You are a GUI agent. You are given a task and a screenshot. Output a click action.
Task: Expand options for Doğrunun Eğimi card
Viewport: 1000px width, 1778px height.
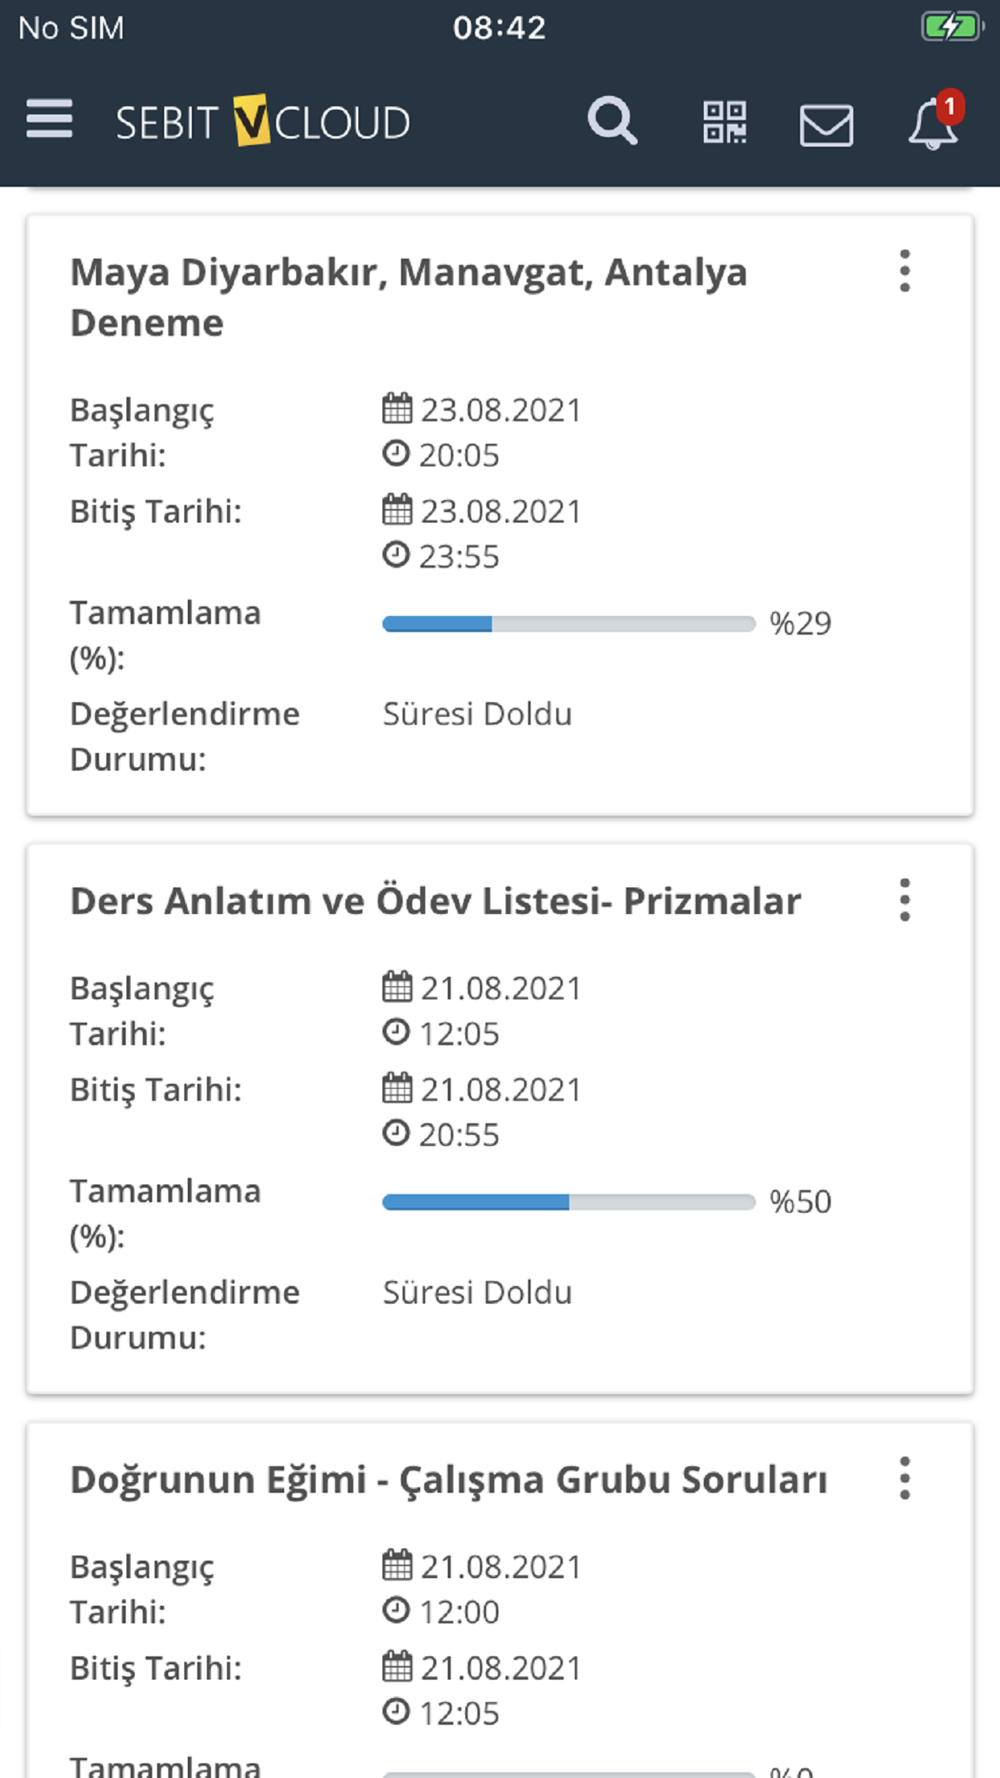coord(905,1478)
